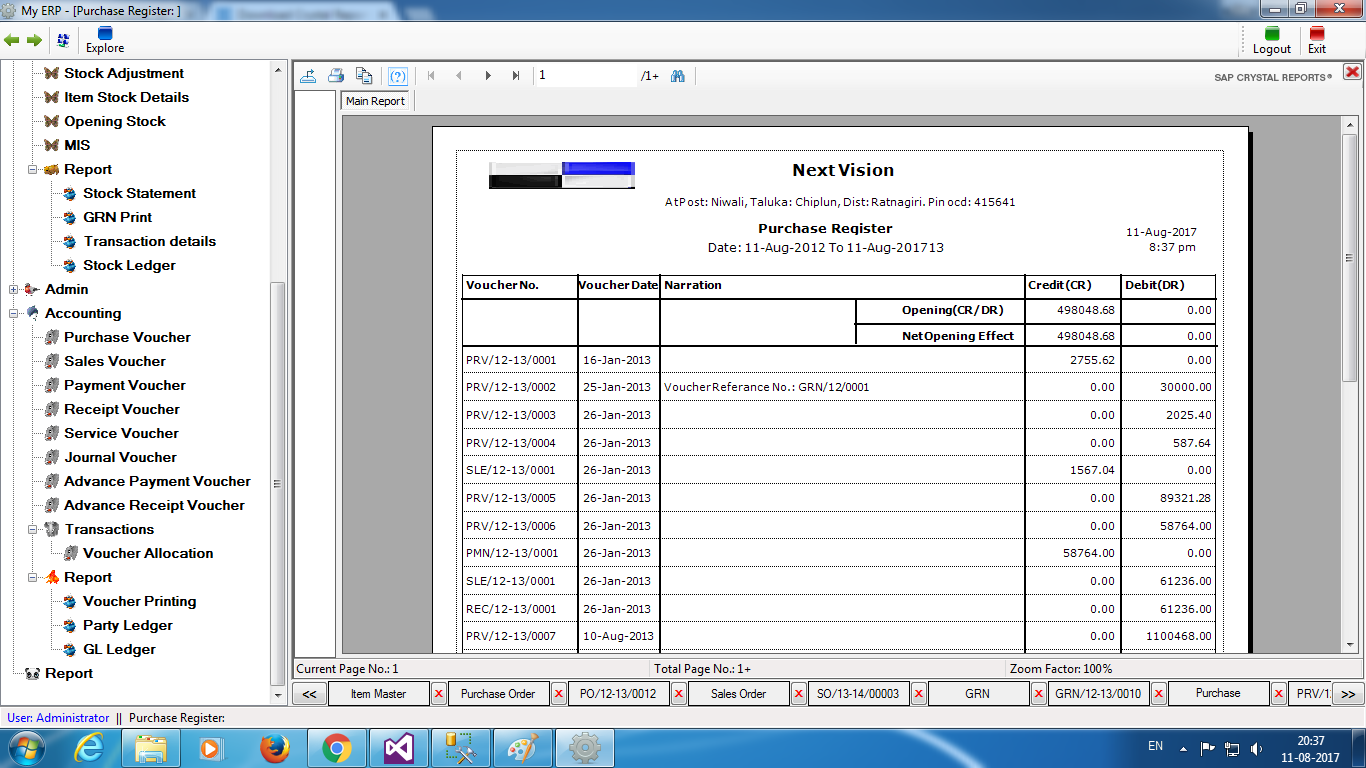Collapse the Accounting tree node
Viewport: 1366px width, 768px height.
(14, 314)
